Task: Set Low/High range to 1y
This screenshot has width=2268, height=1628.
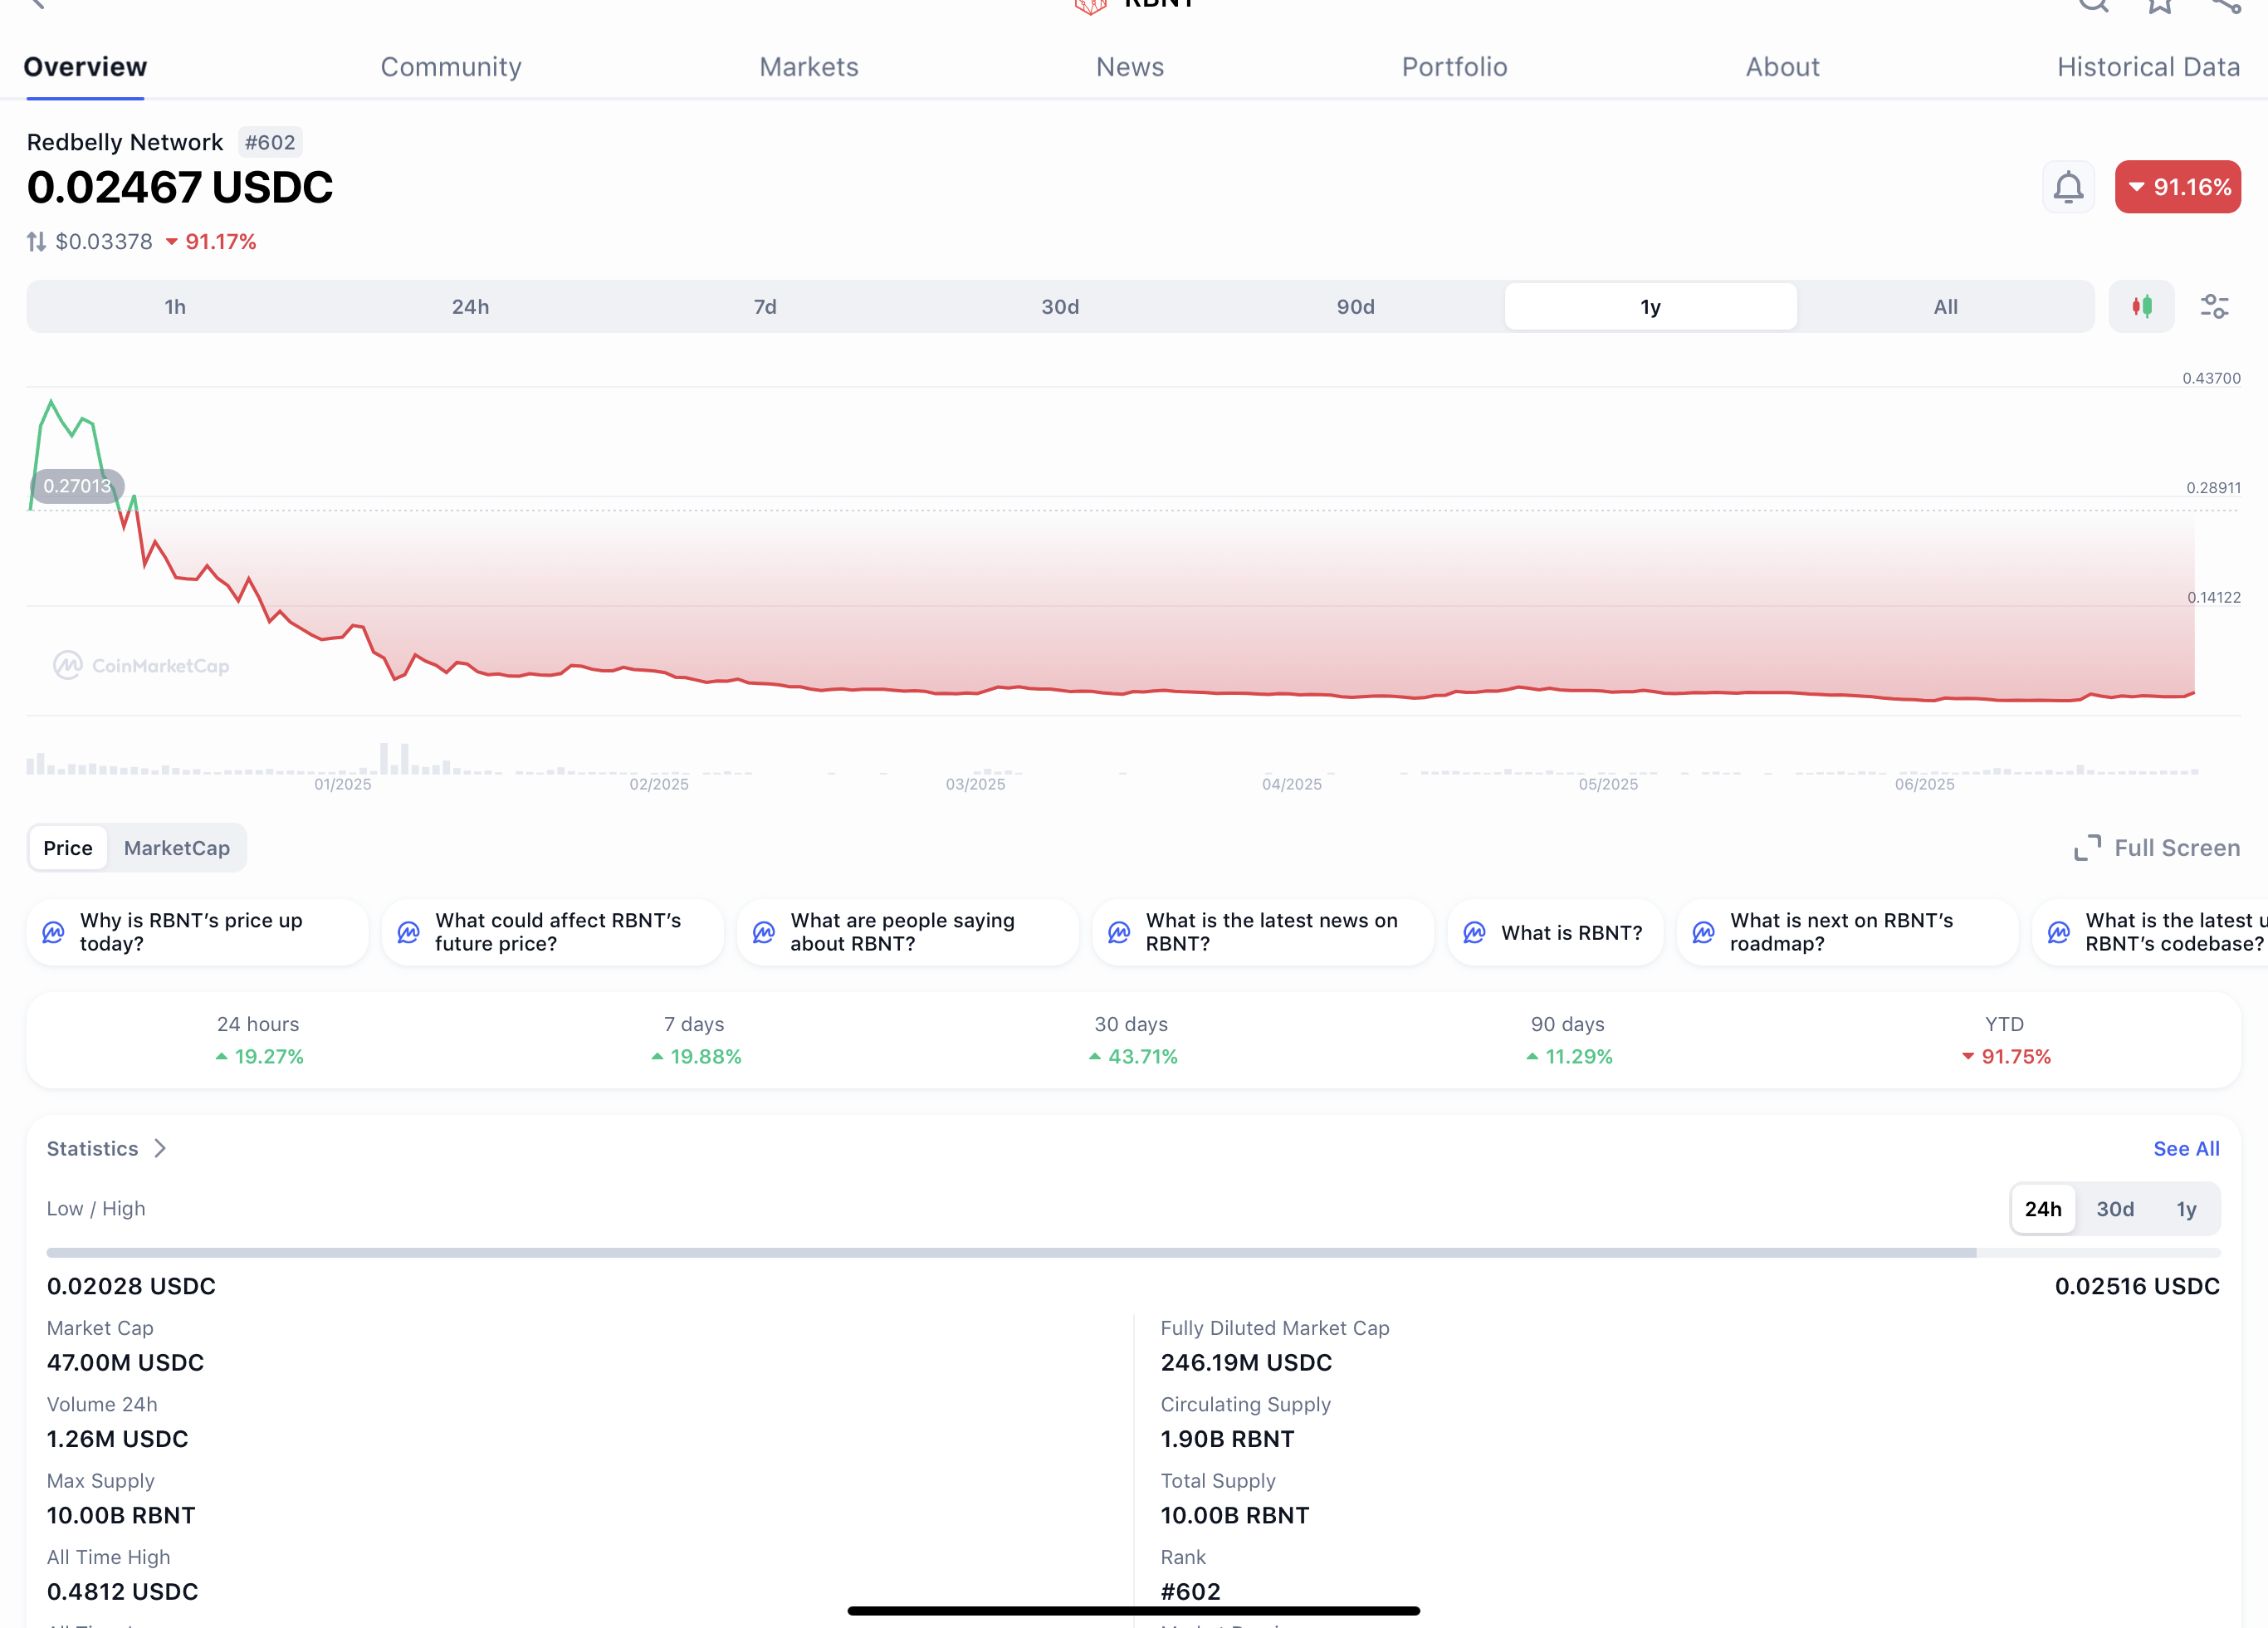Action: point(2186,1209)
